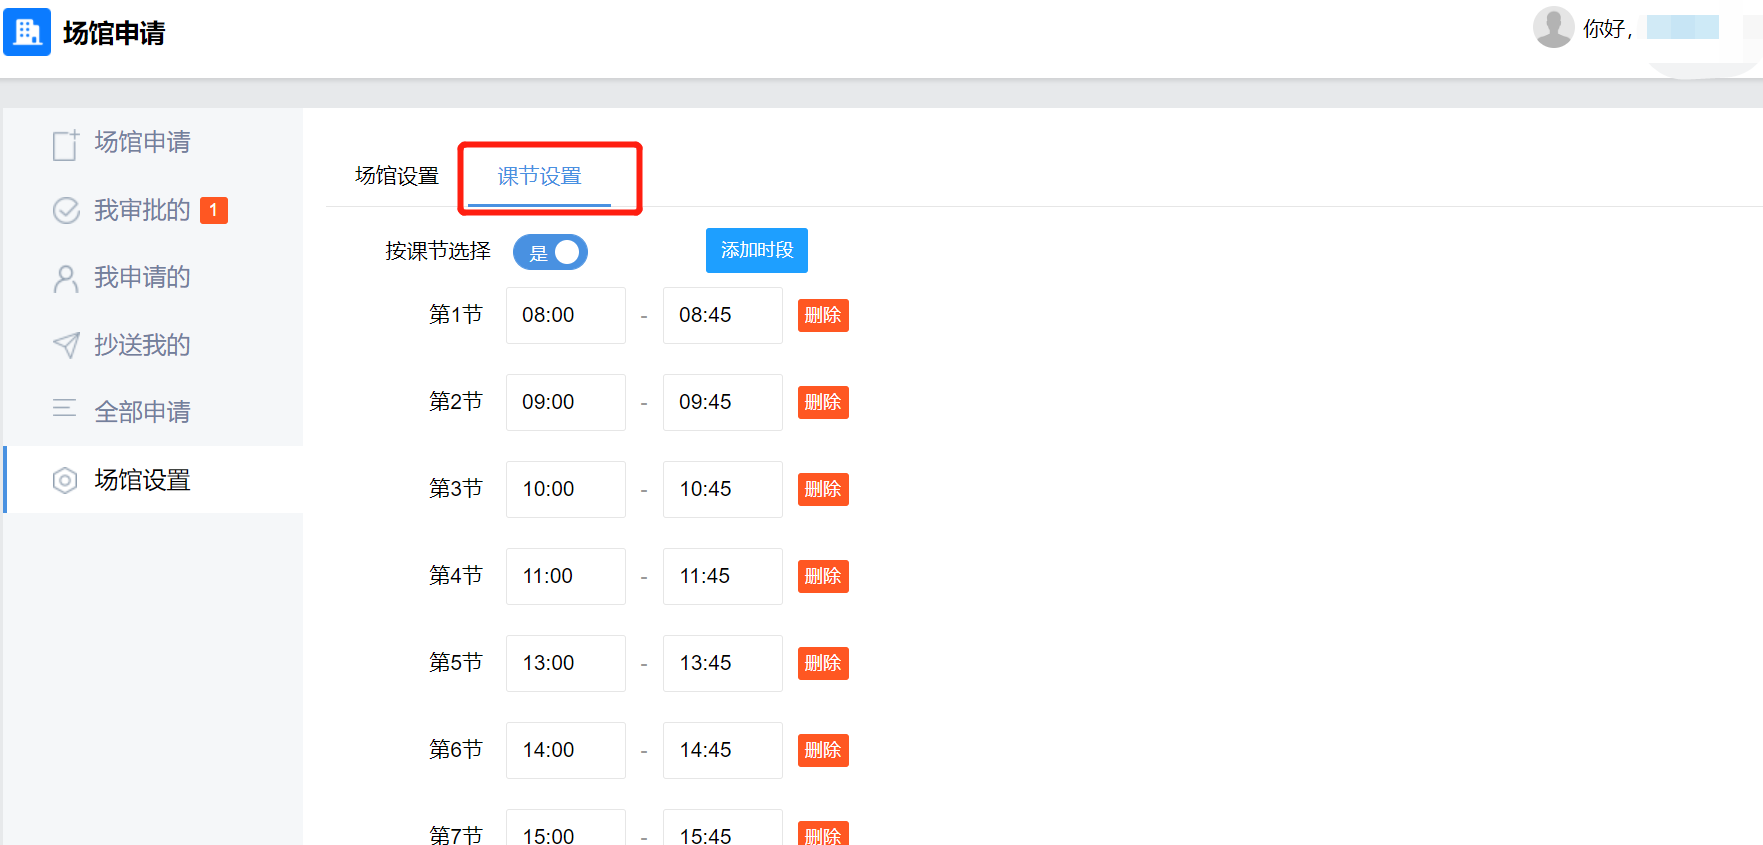Click the orange badge on 我审批的
This screenshot has height=845, width=1763.
click(x=213, y=210)
